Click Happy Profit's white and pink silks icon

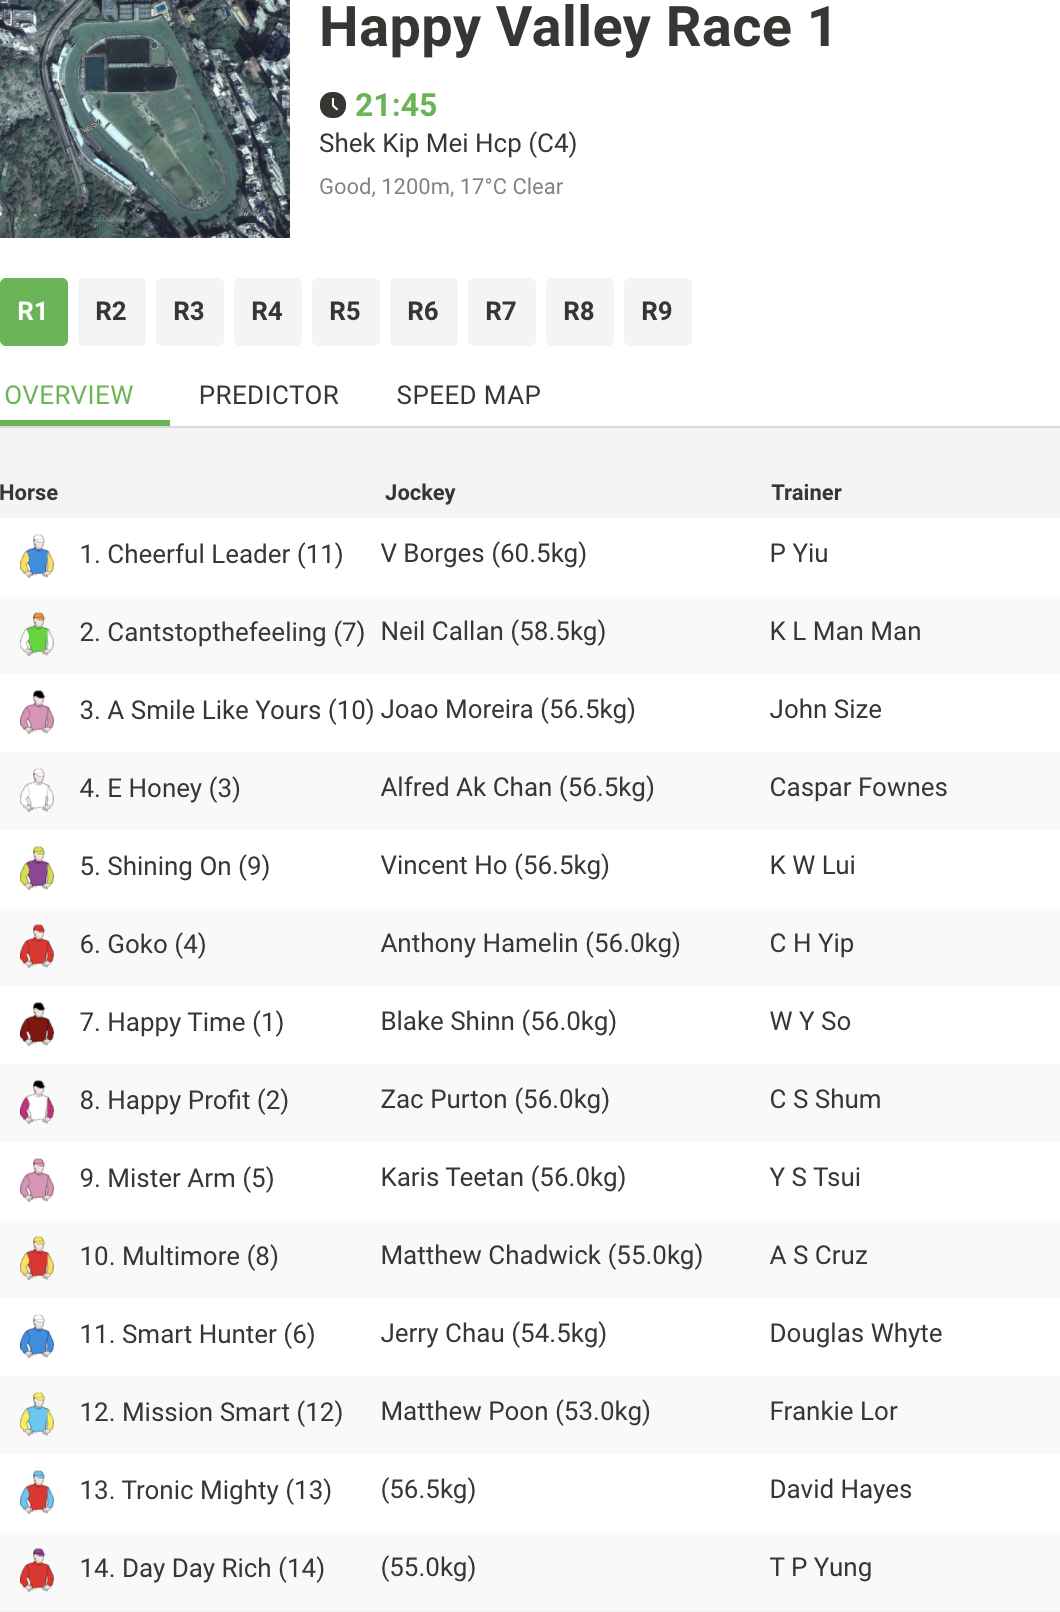coord(37,1101)
